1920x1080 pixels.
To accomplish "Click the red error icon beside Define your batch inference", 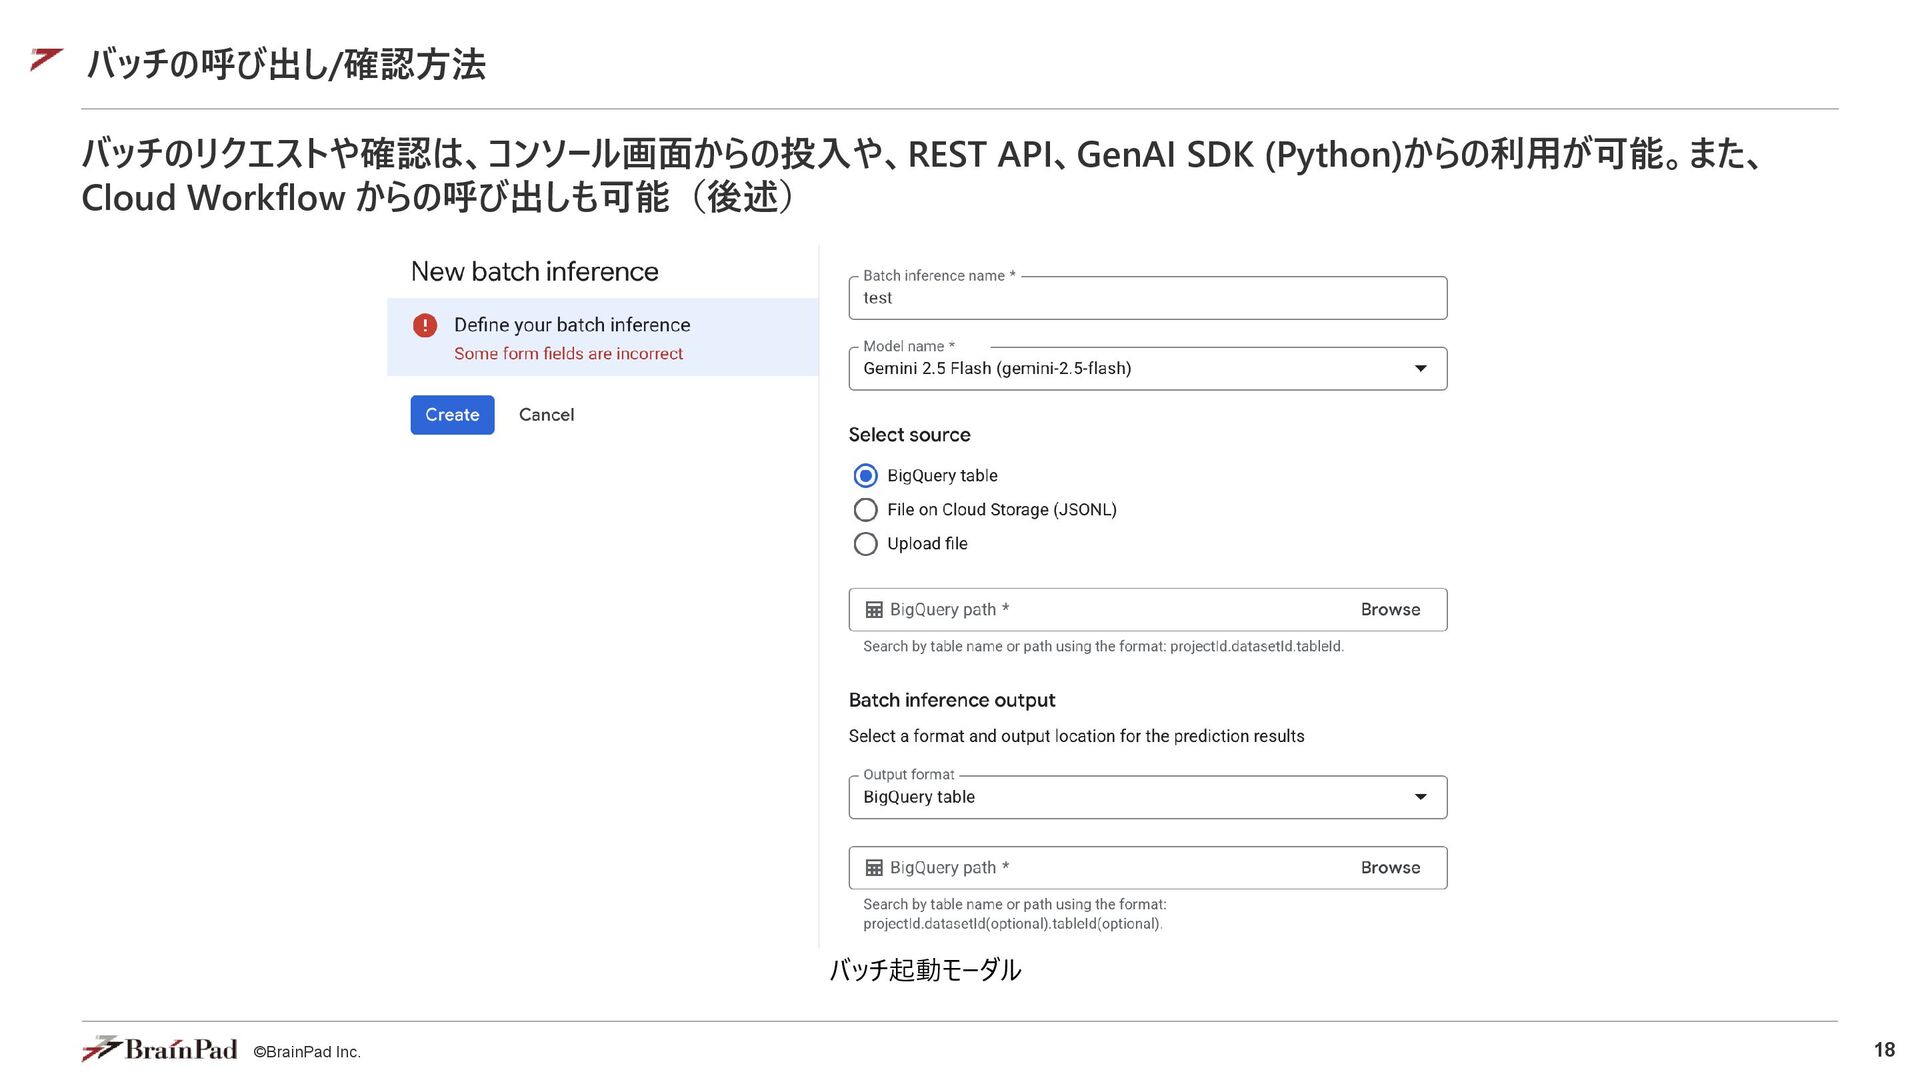I will click(425, 325).
